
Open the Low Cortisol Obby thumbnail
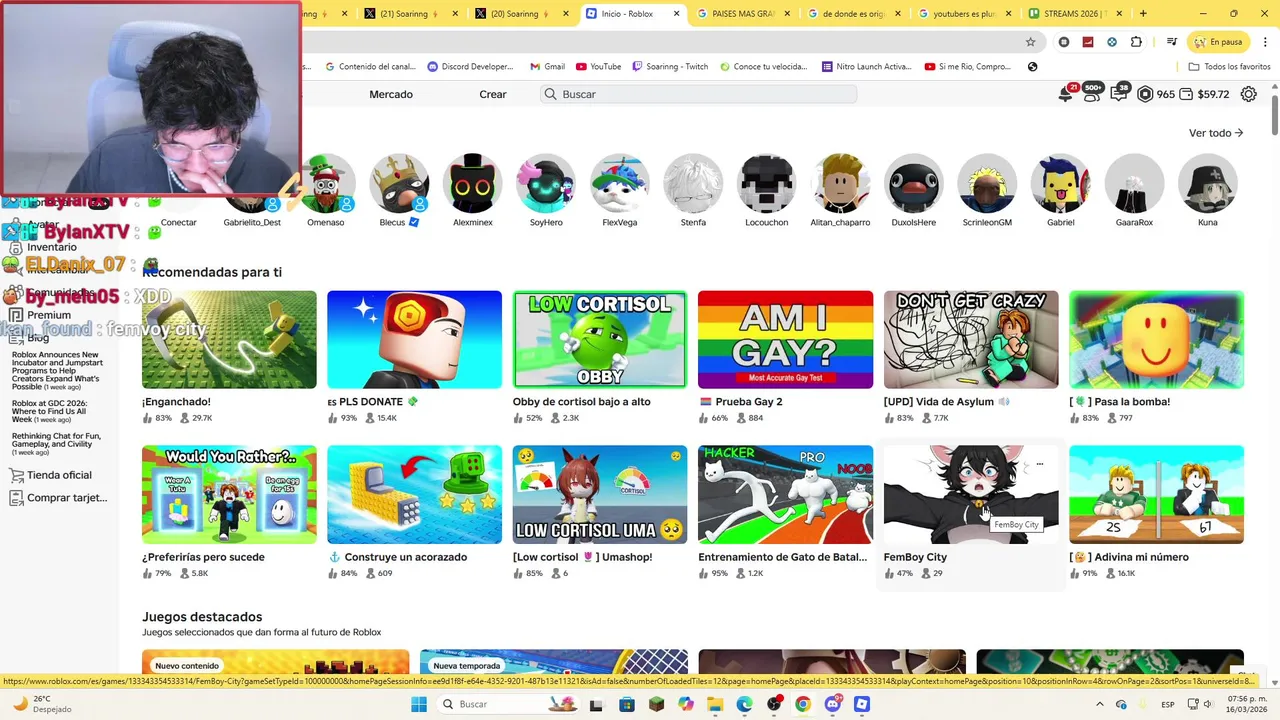click(600, 339)
